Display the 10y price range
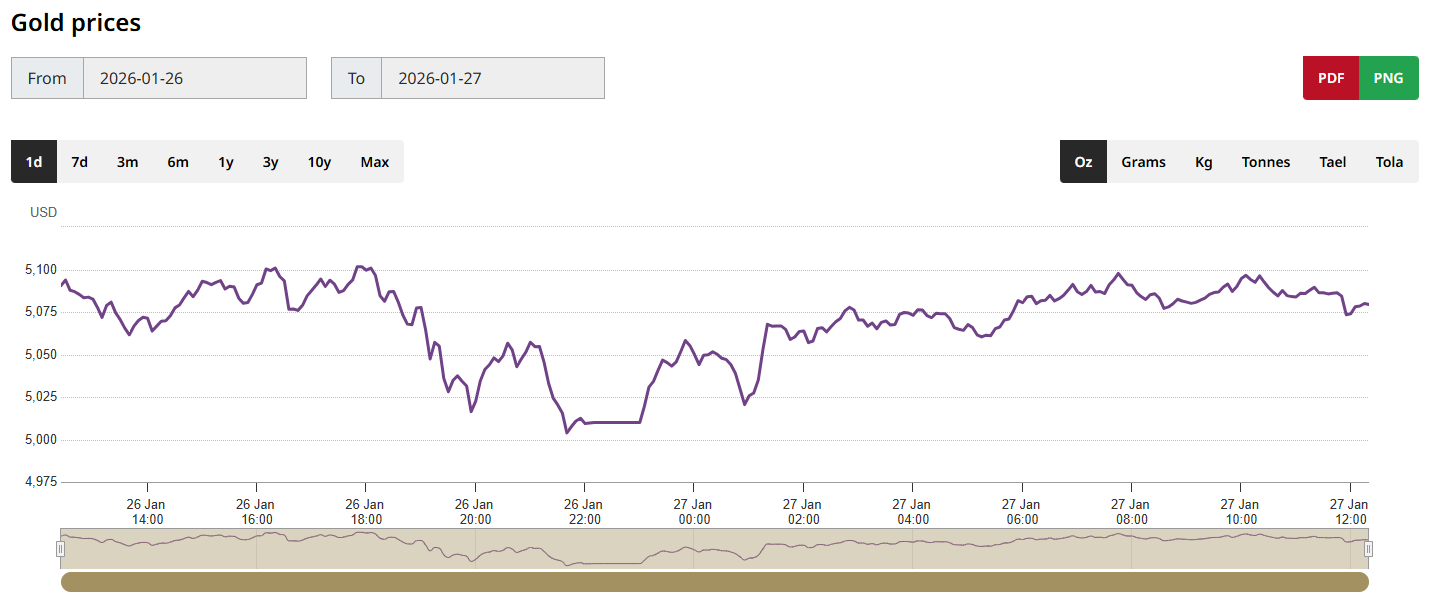This screenshot has height=610, width=1431. (319, 162)
